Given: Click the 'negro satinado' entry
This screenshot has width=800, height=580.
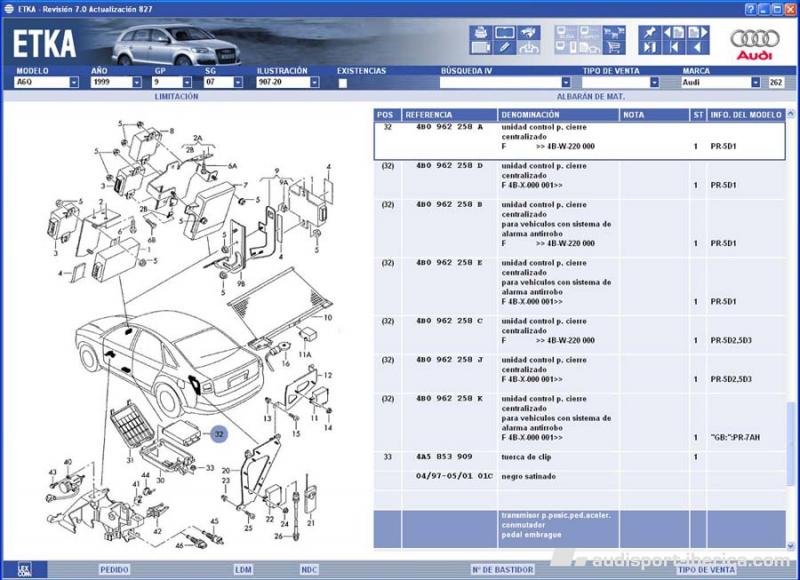Looking at the screenshot, I should coord(529,476).
